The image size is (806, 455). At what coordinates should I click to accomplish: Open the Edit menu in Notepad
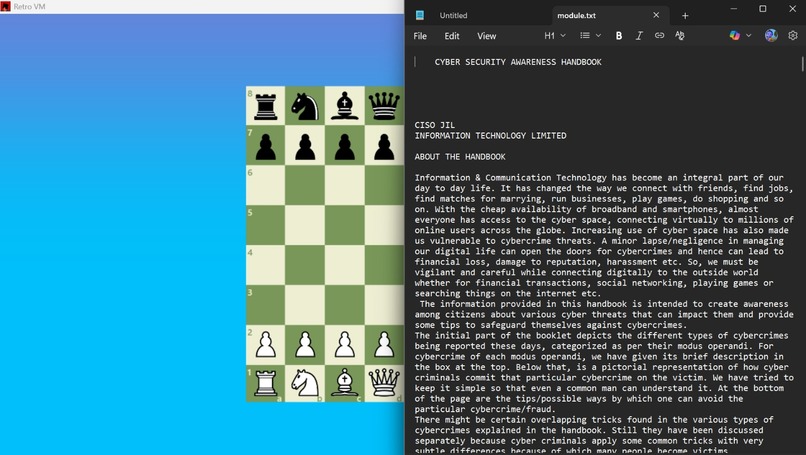tap(452, 36)
